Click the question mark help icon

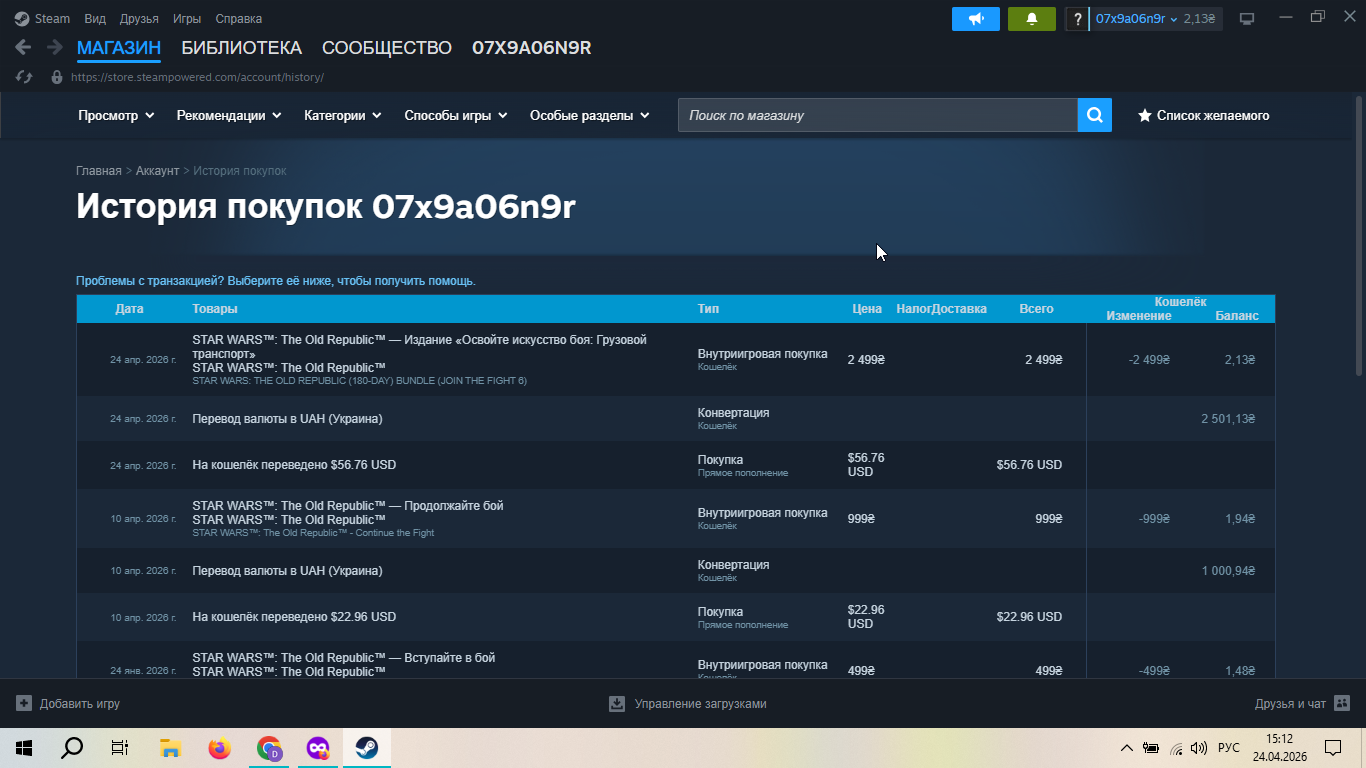(1077, 18)
